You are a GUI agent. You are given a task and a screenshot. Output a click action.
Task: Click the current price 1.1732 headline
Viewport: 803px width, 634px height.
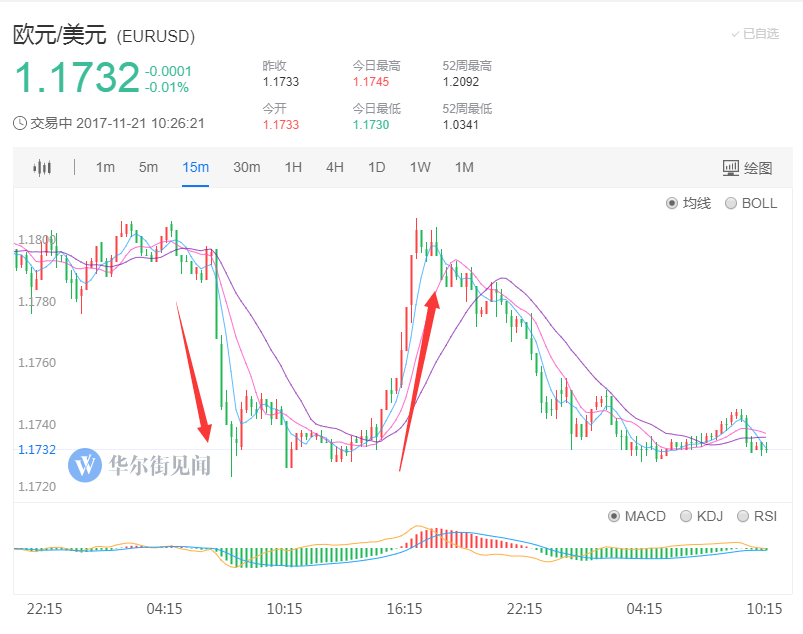[x=77, y=78]
